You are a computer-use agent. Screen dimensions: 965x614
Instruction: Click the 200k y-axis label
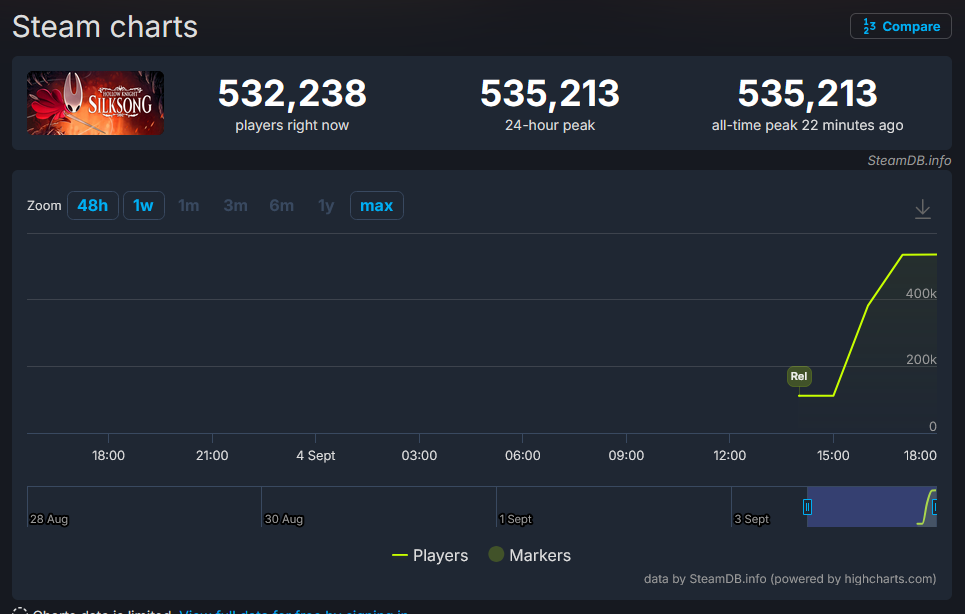[921, 360]
